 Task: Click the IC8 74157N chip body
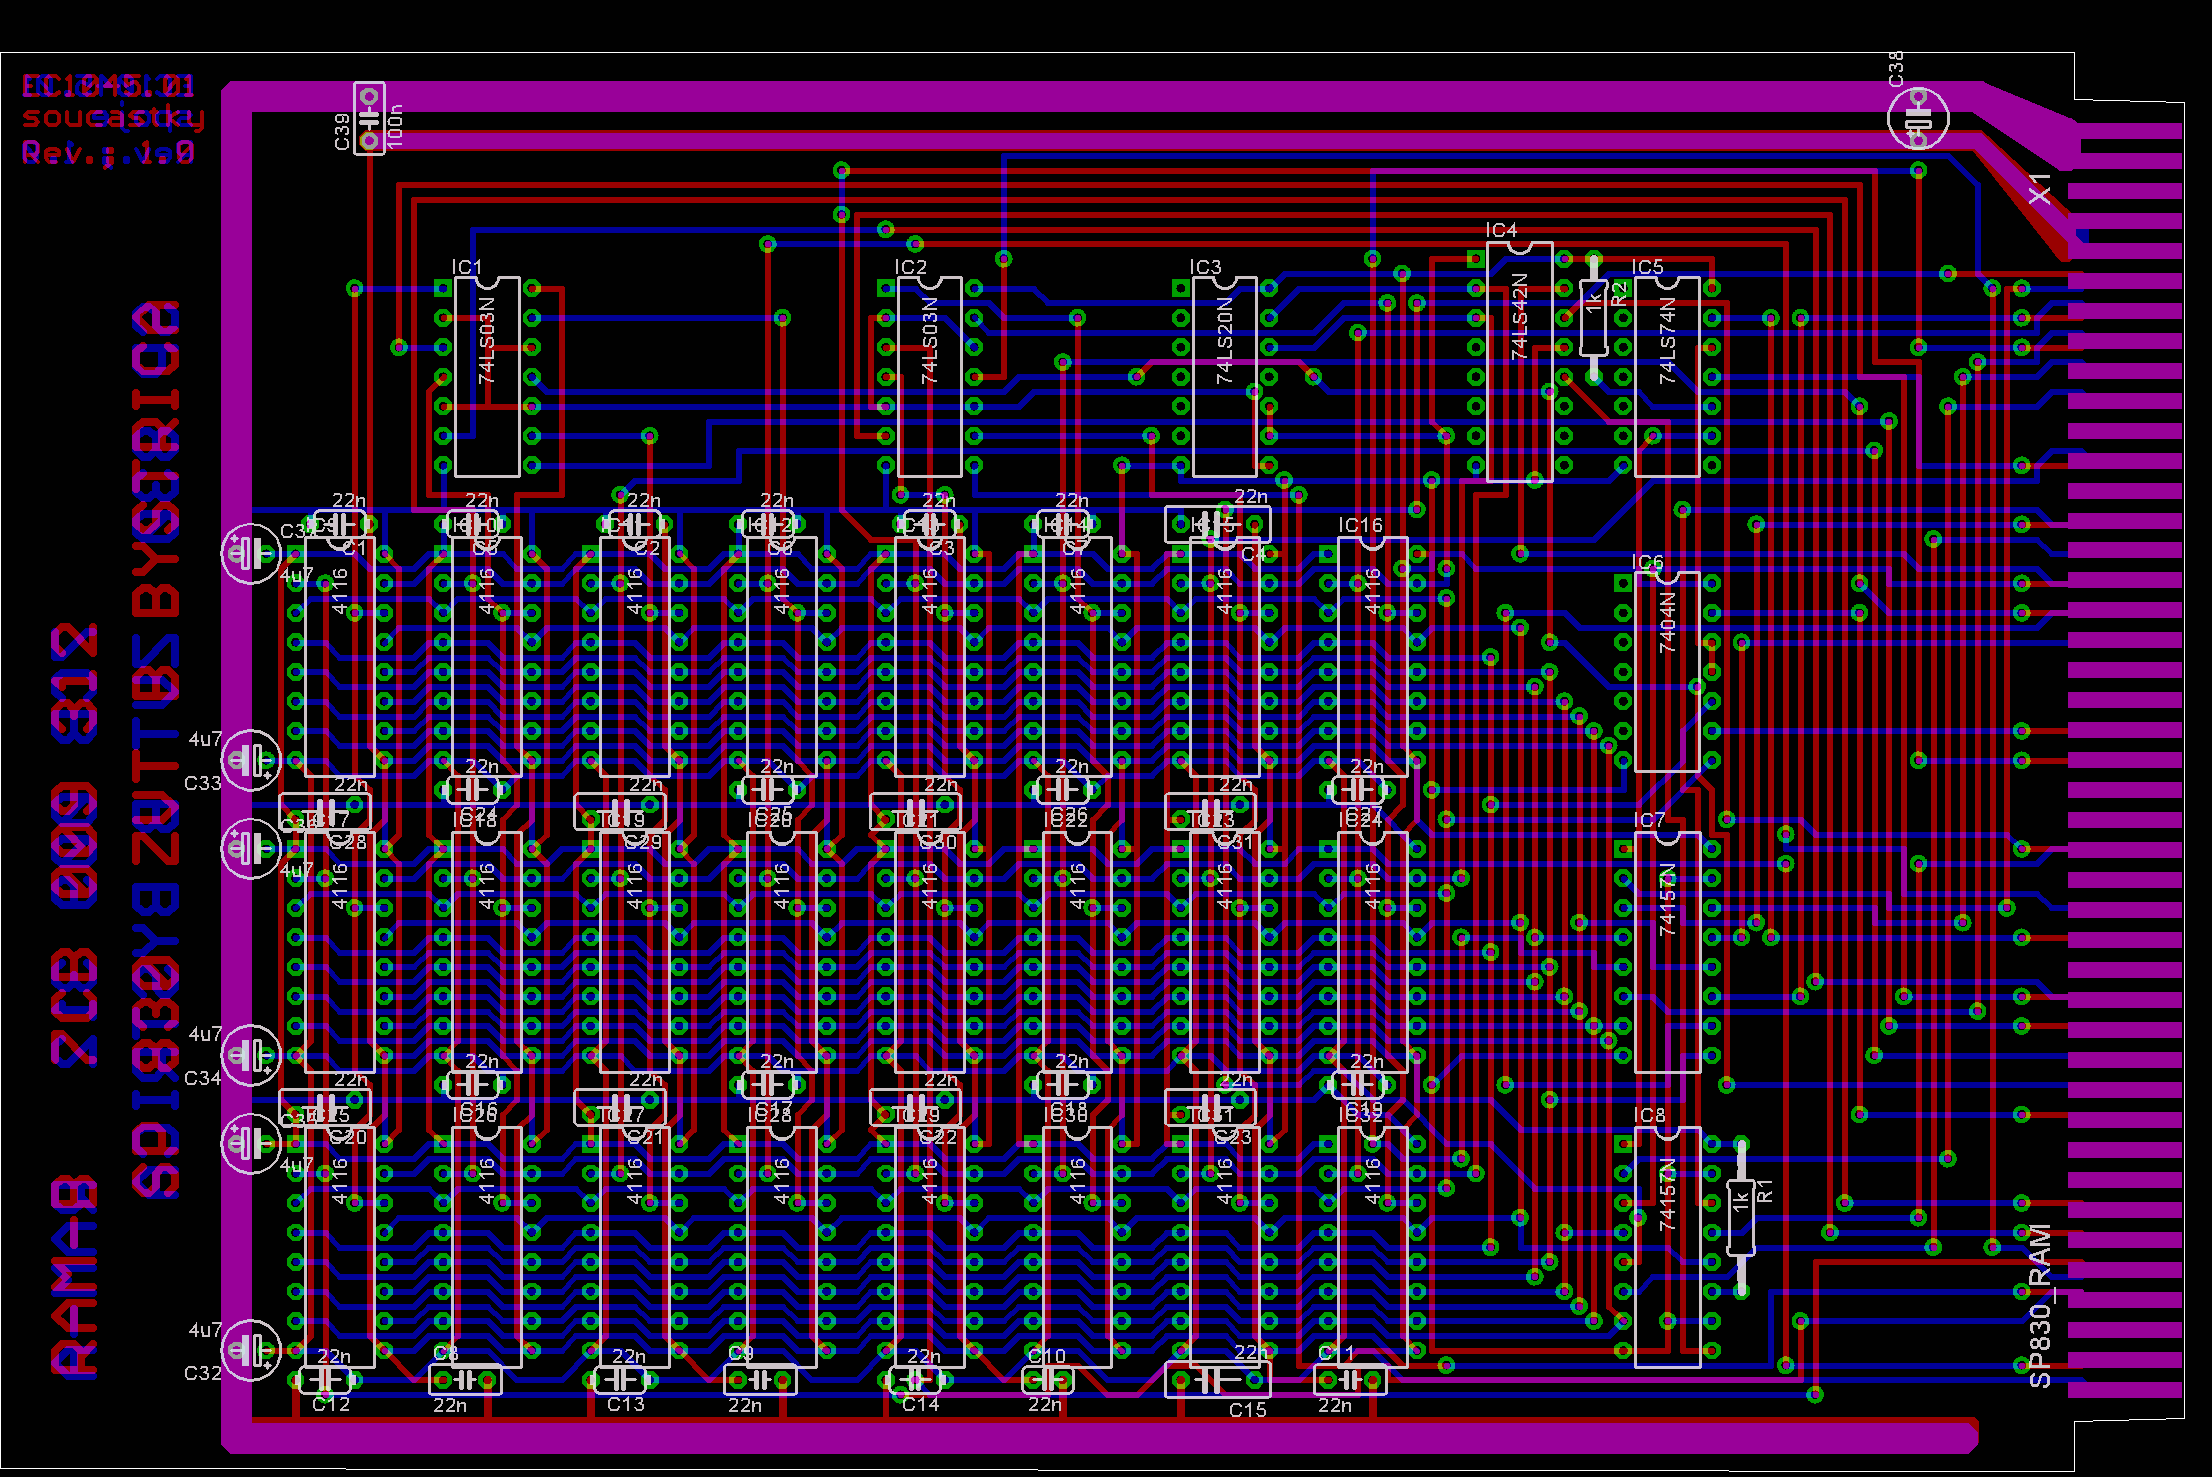click(x=1667, y=1246)
